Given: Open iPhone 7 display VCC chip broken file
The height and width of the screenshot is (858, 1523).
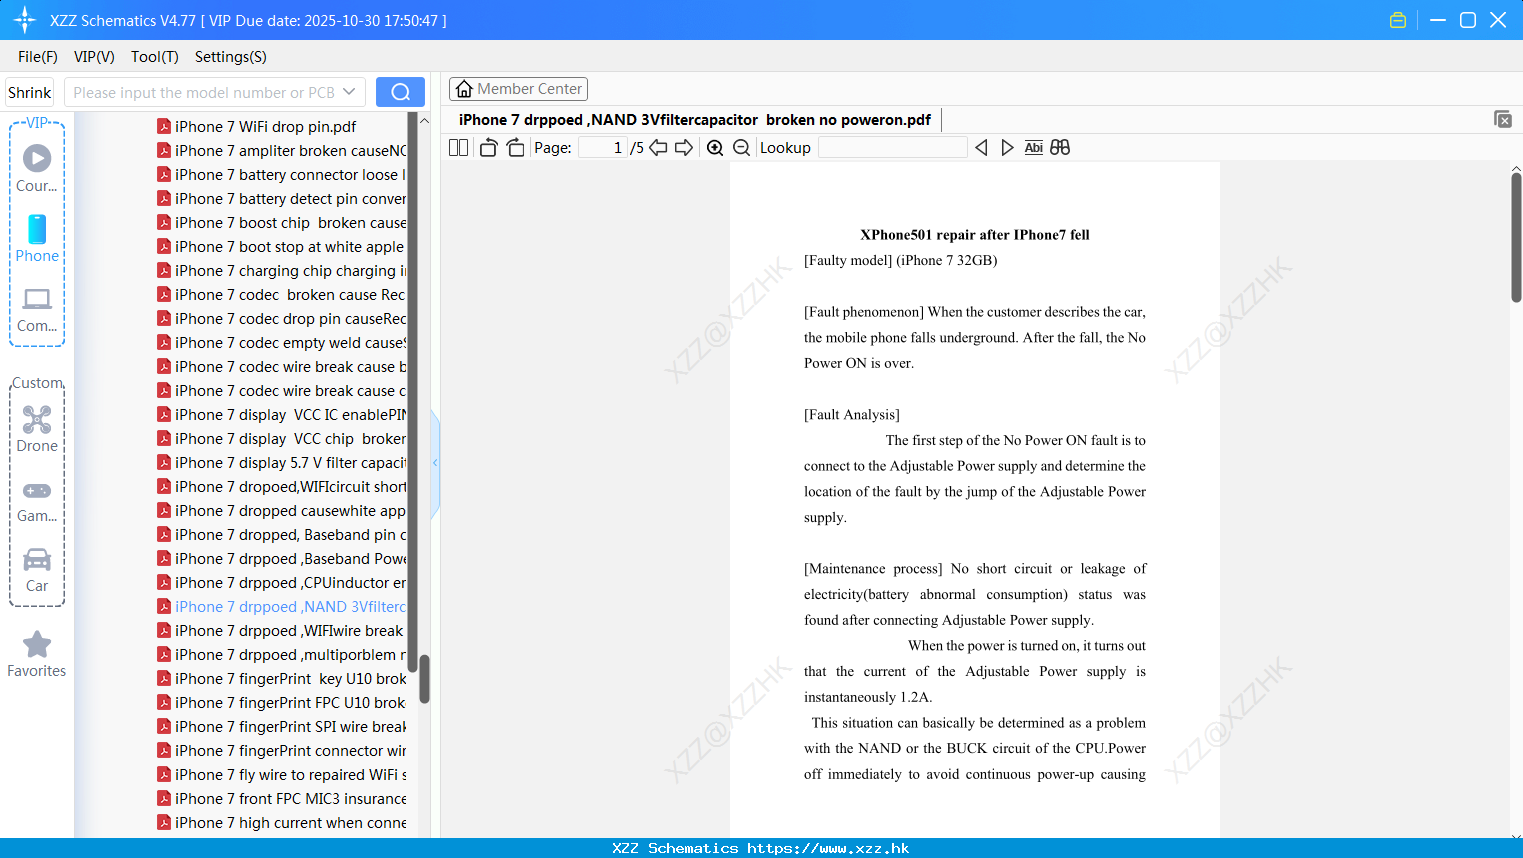Looking at the screenshot, I should point(281,439).
